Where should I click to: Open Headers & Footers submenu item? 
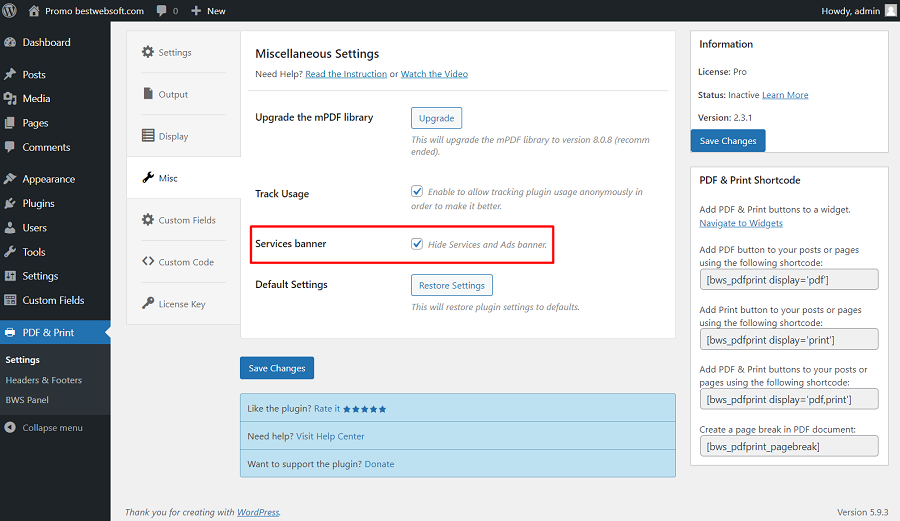pyautogui.click(x=44, y=380)
